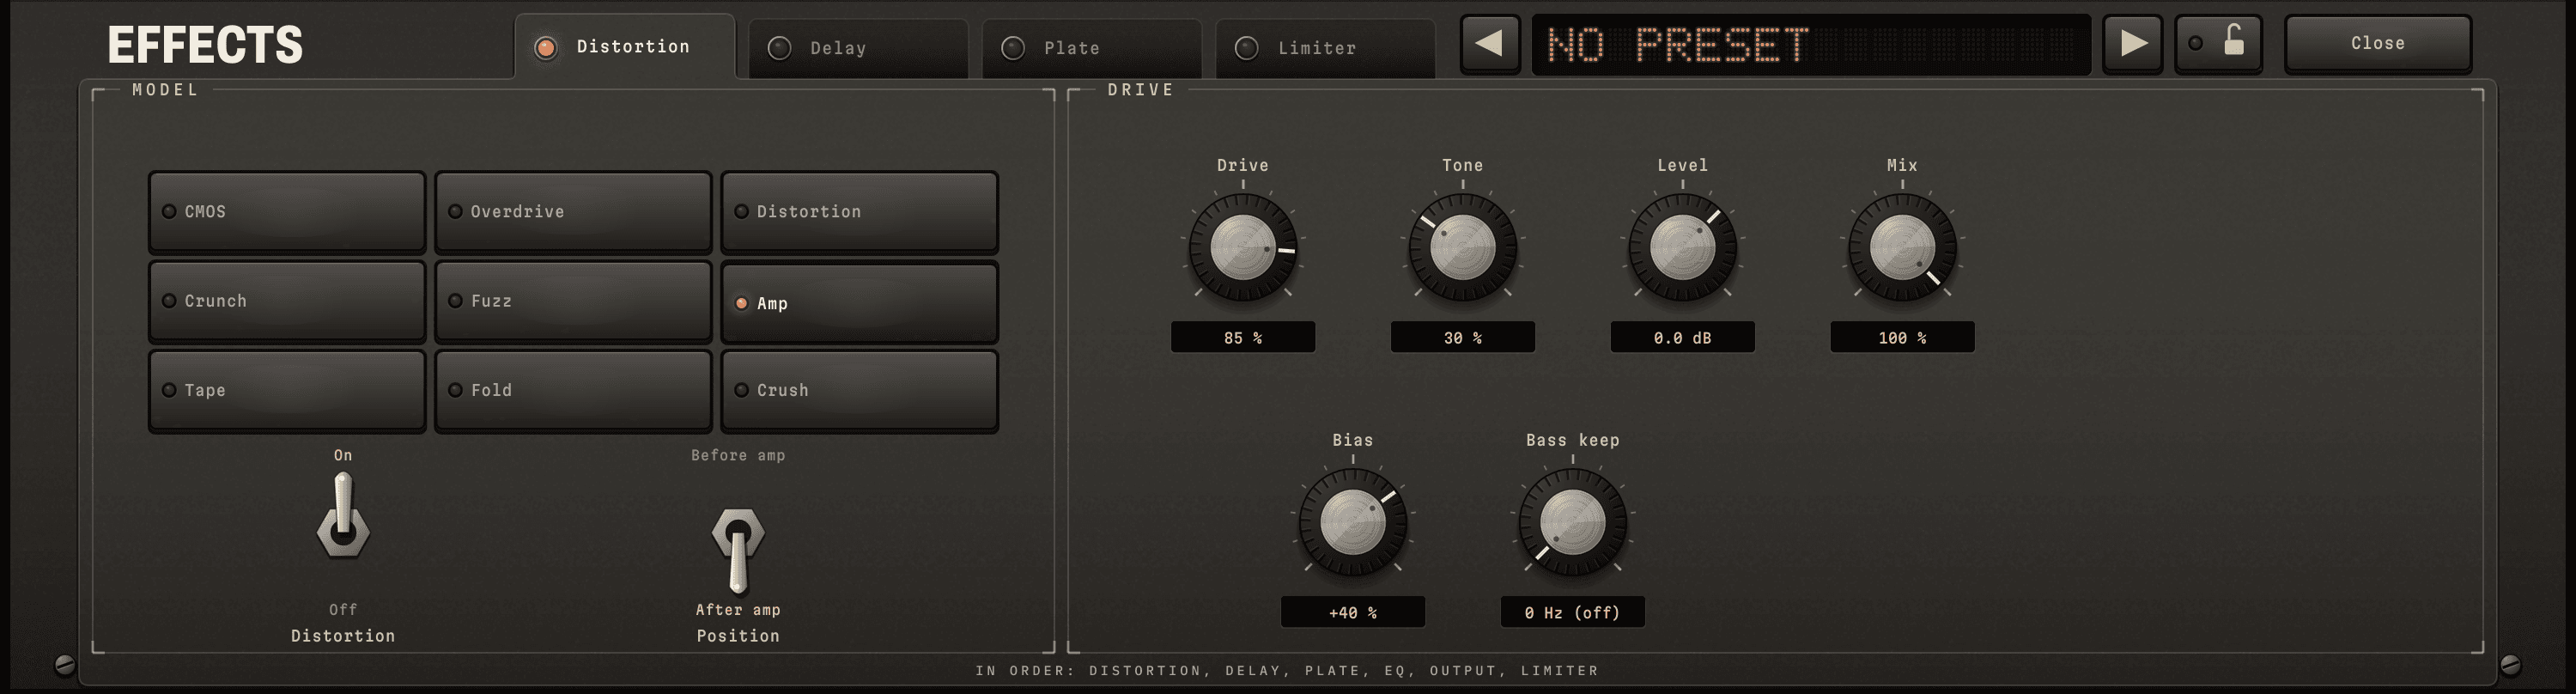Click the Drive value field showing 85 %
2576x694 pixels.
(x=1243, y=338)
